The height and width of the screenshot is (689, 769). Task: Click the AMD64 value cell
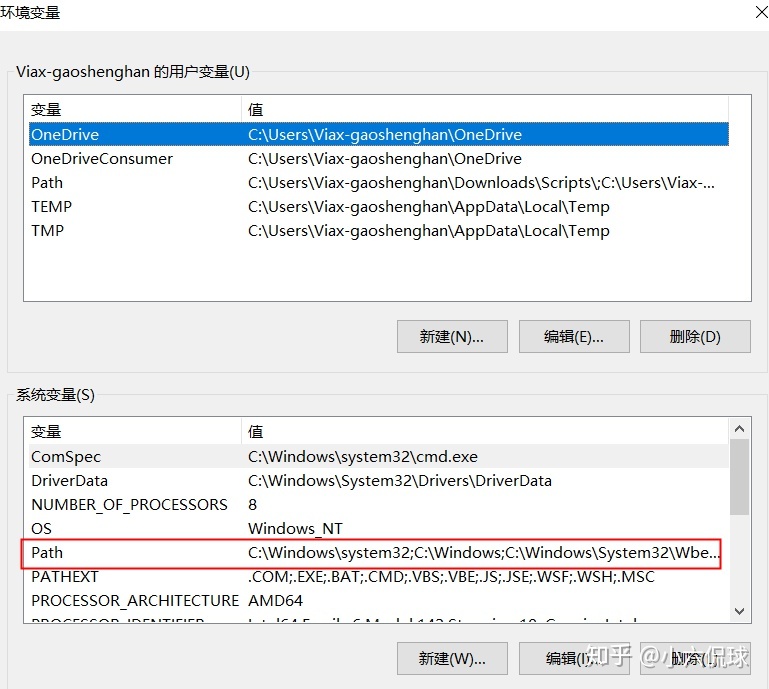point(275,600)
